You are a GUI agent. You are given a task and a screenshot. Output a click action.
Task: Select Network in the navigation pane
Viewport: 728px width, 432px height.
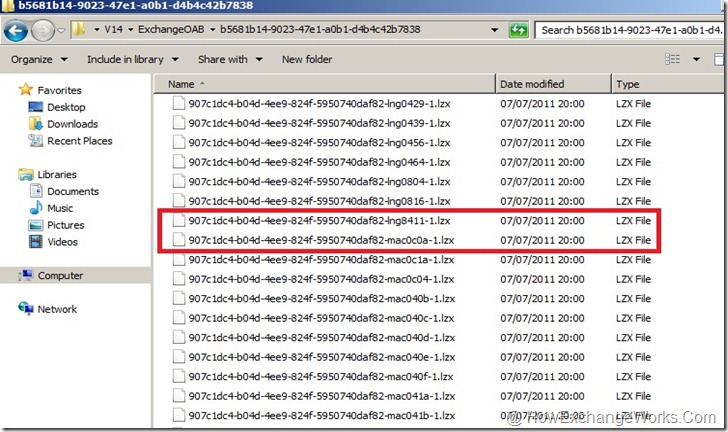click(x=57, y=309)
